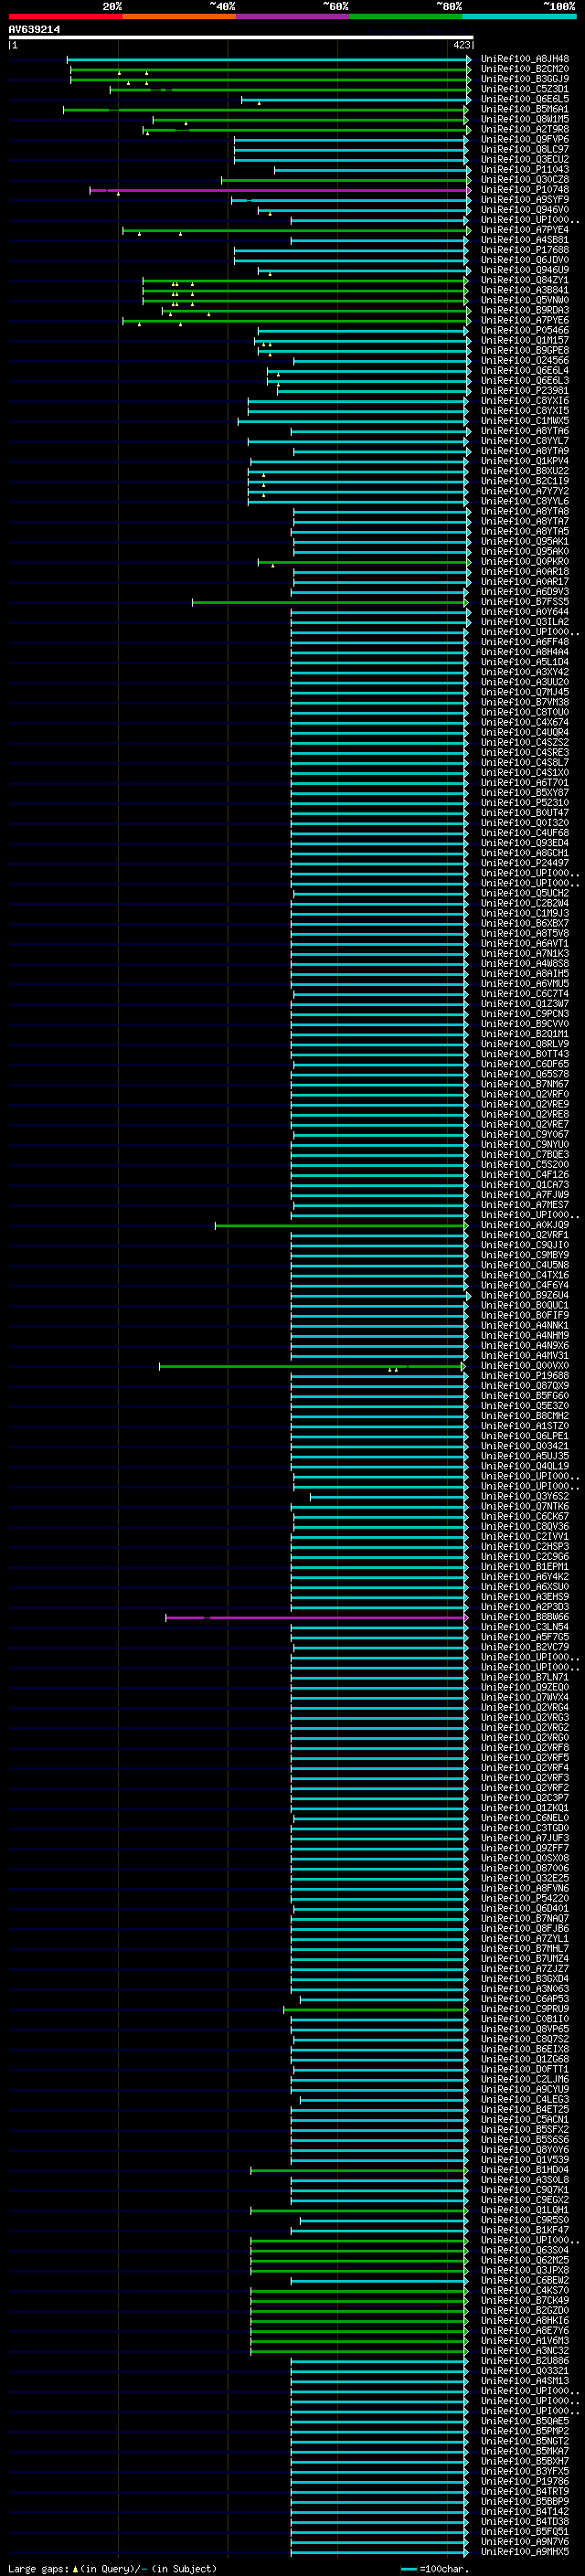Select hit UniRef100_Q3ILA2
Viewport: 585px width, 2576px height.
(x=525, y=622)
